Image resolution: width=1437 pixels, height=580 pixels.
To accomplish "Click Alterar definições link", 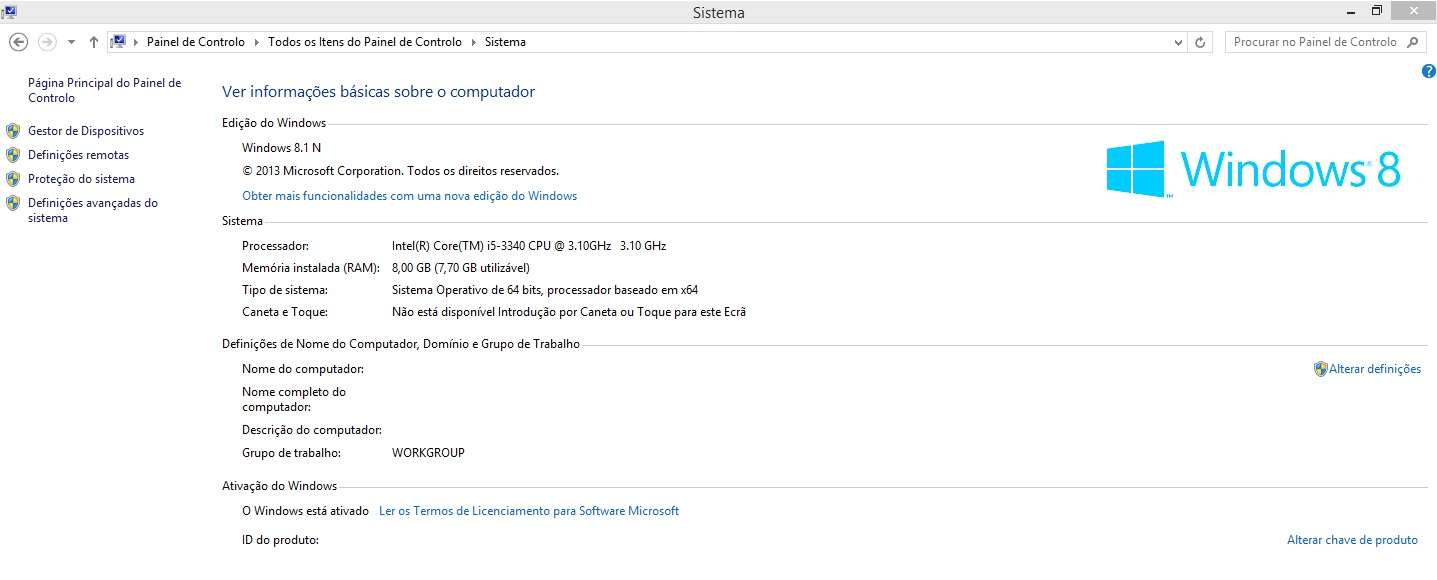I will (1375, 369).
